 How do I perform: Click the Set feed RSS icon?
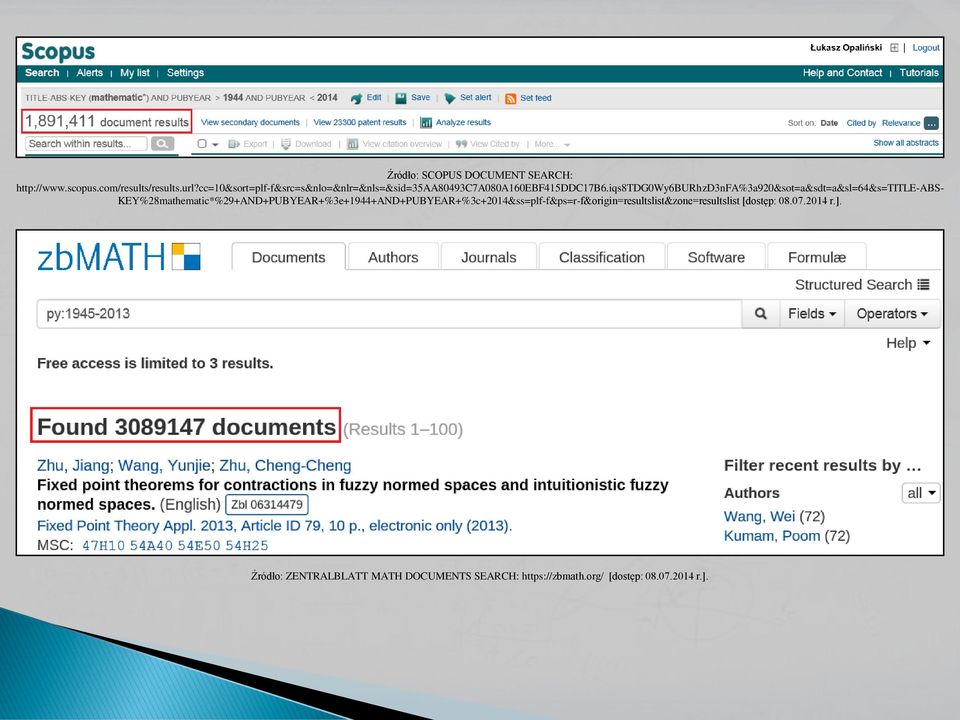click(x=511, y=99)
